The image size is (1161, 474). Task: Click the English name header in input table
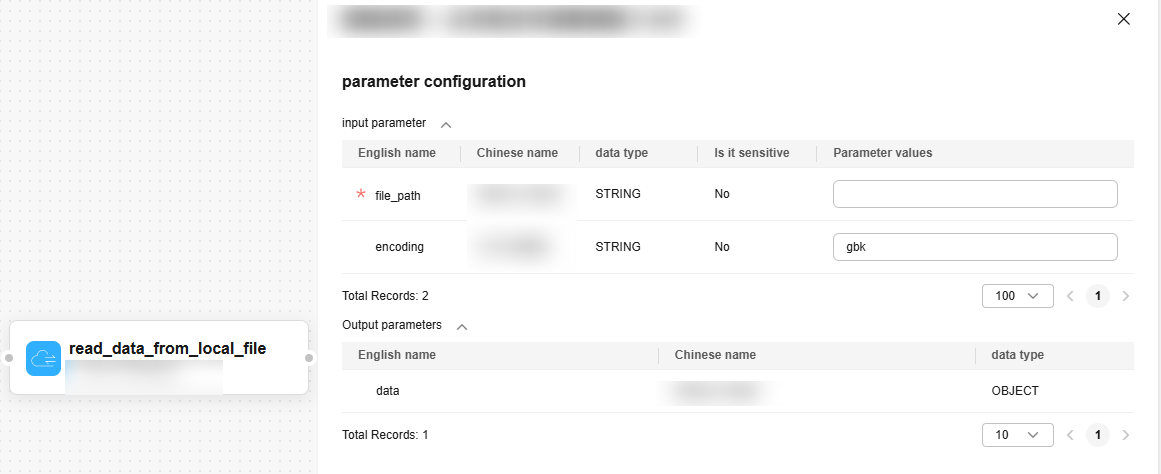click(x=397, y=153)
